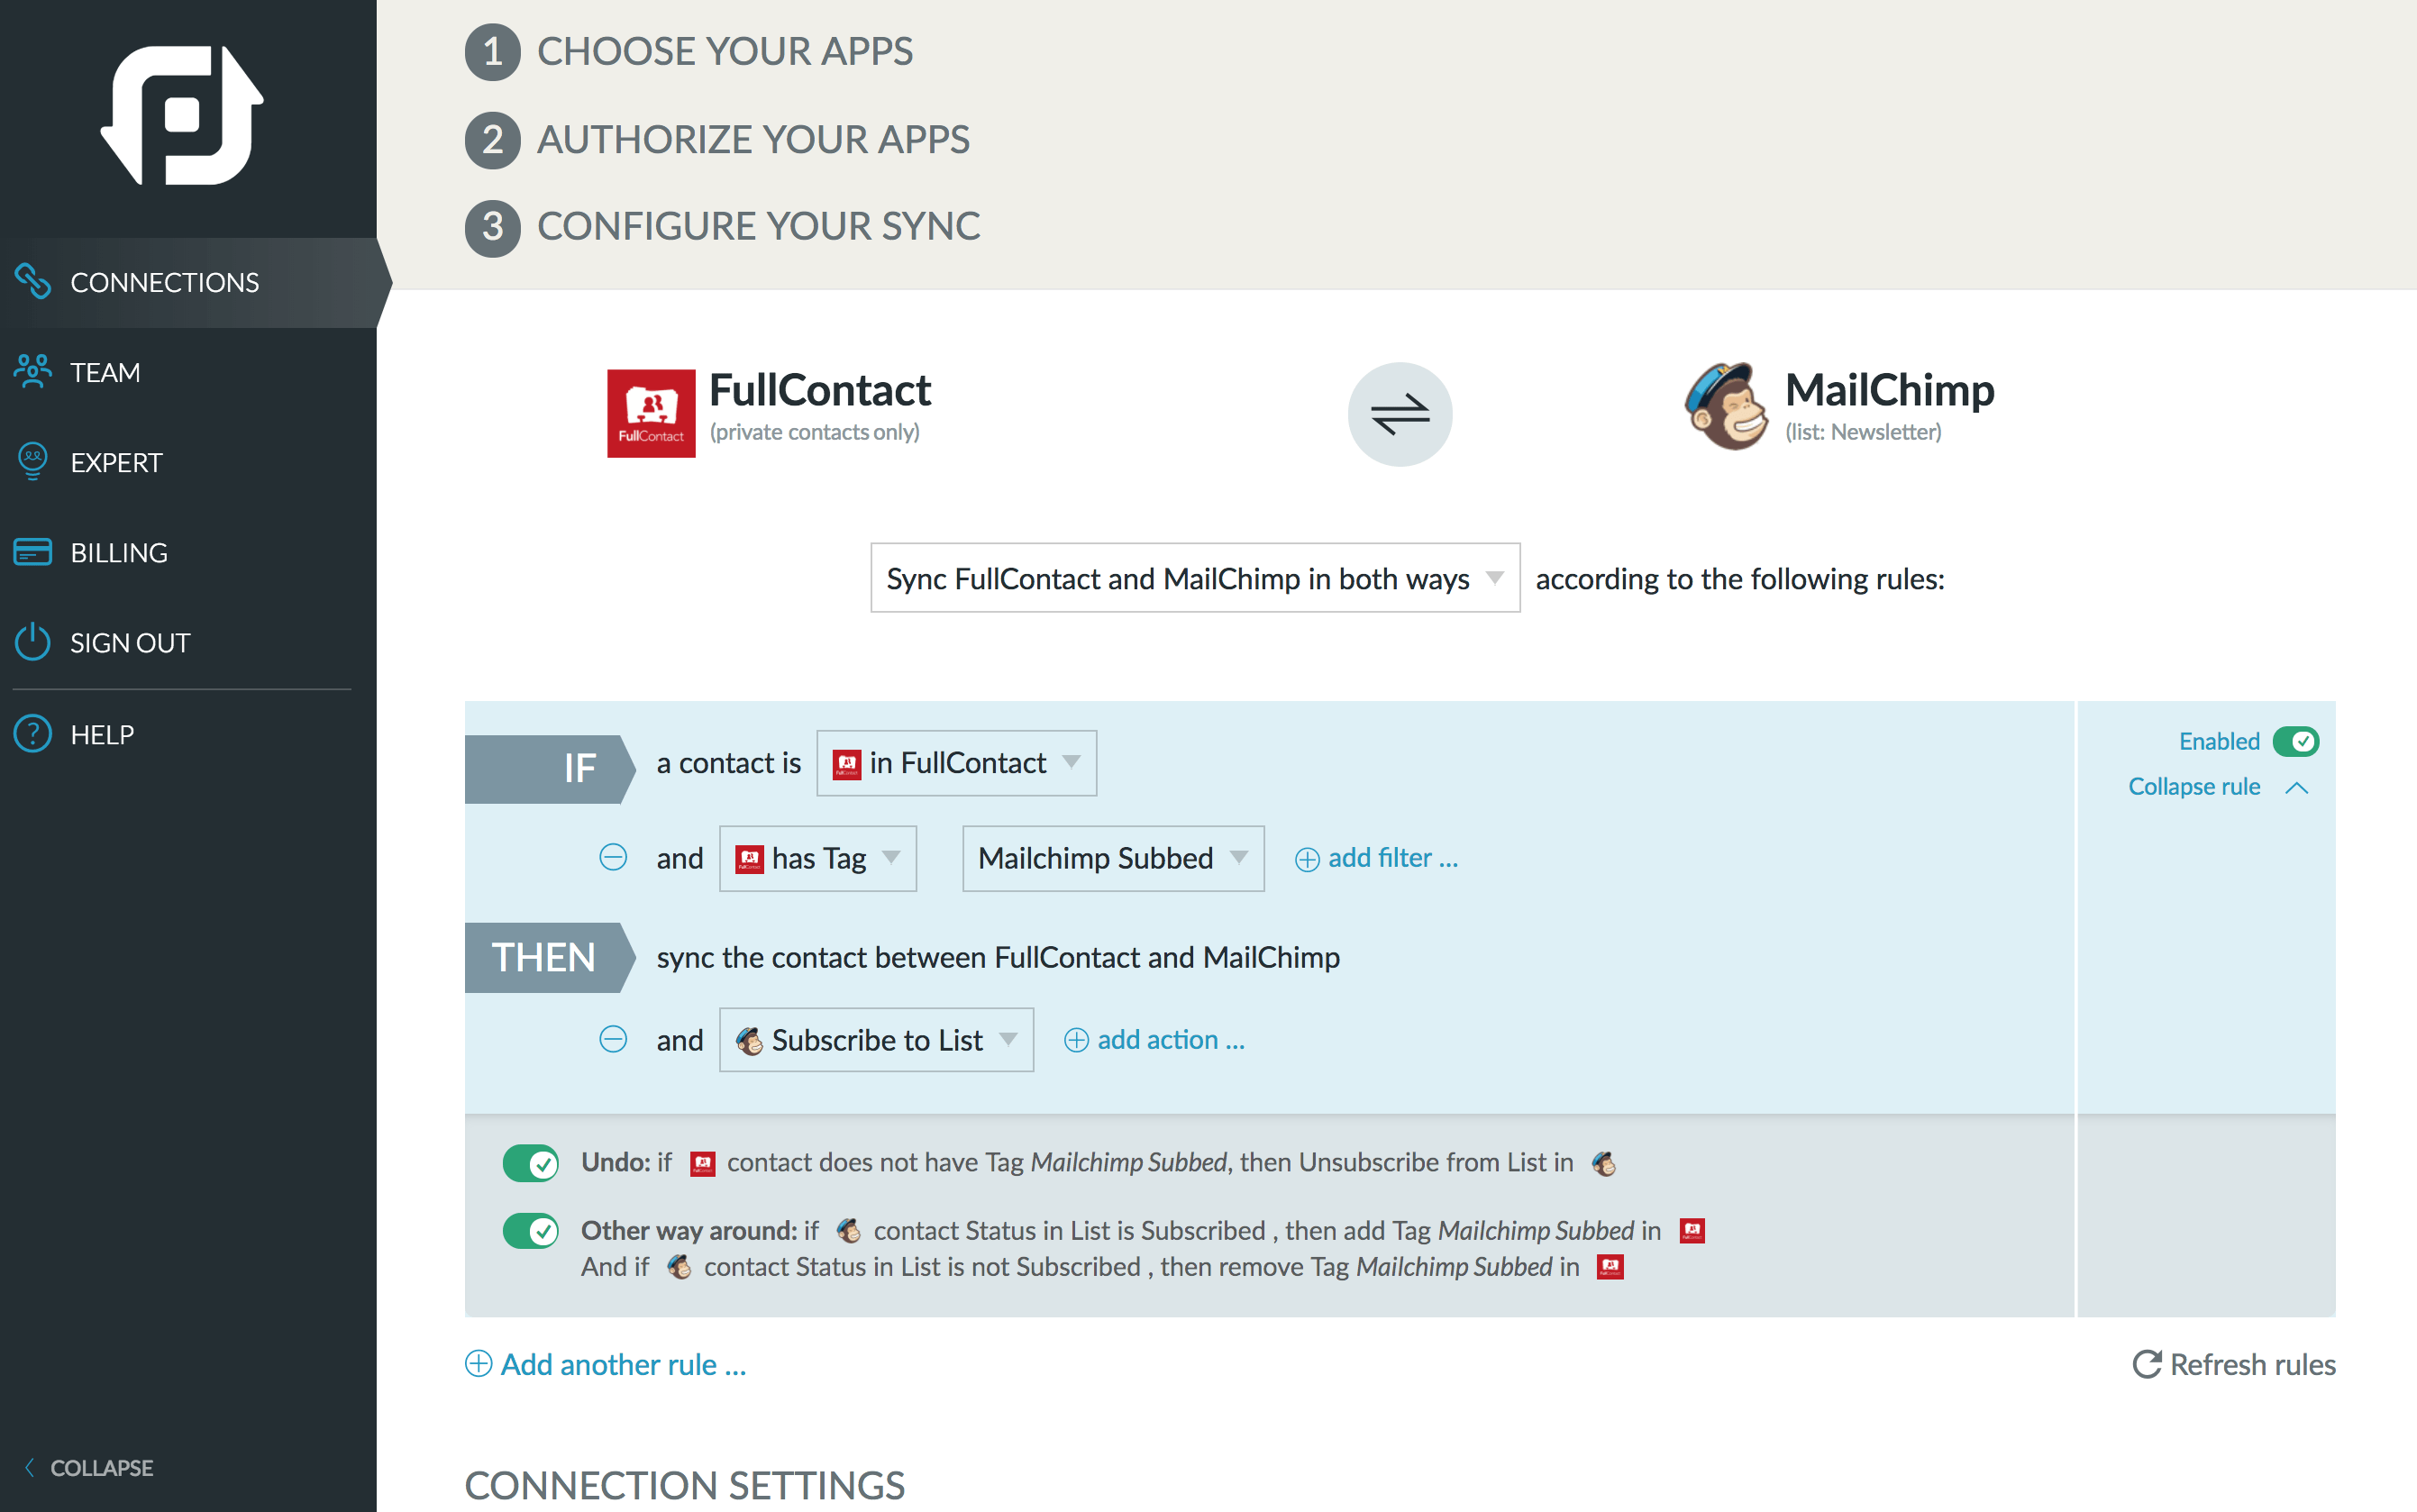Remove the 'has Tag' filter row

[x=613, y=858]
